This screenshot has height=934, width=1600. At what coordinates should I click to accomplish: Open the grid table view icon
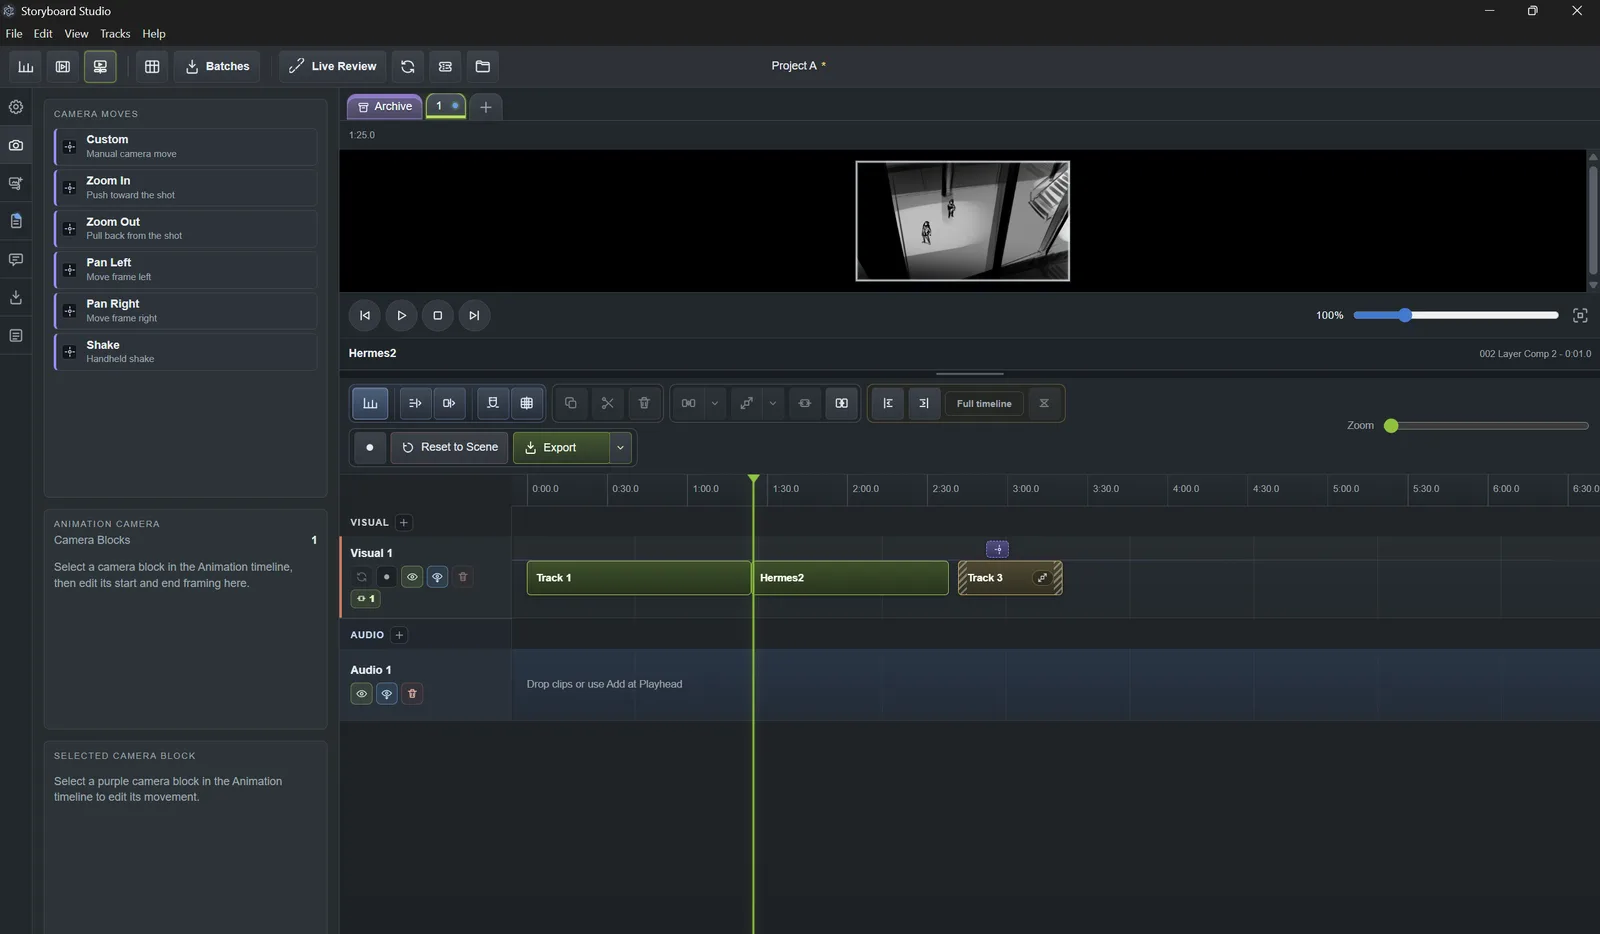point(152,67)
